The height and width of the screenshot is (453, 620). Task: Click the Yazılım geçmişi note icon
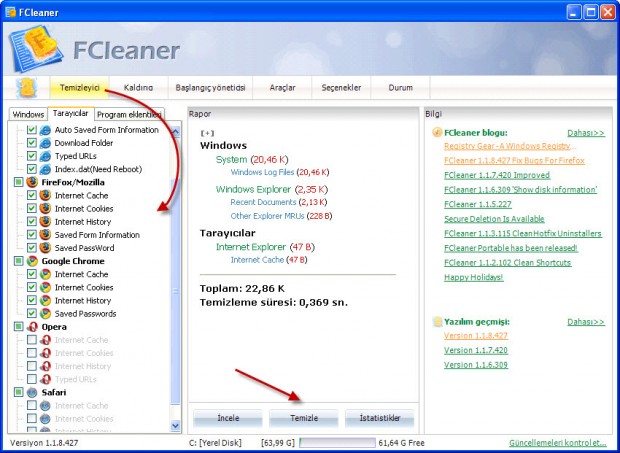(x=437, y=321)
